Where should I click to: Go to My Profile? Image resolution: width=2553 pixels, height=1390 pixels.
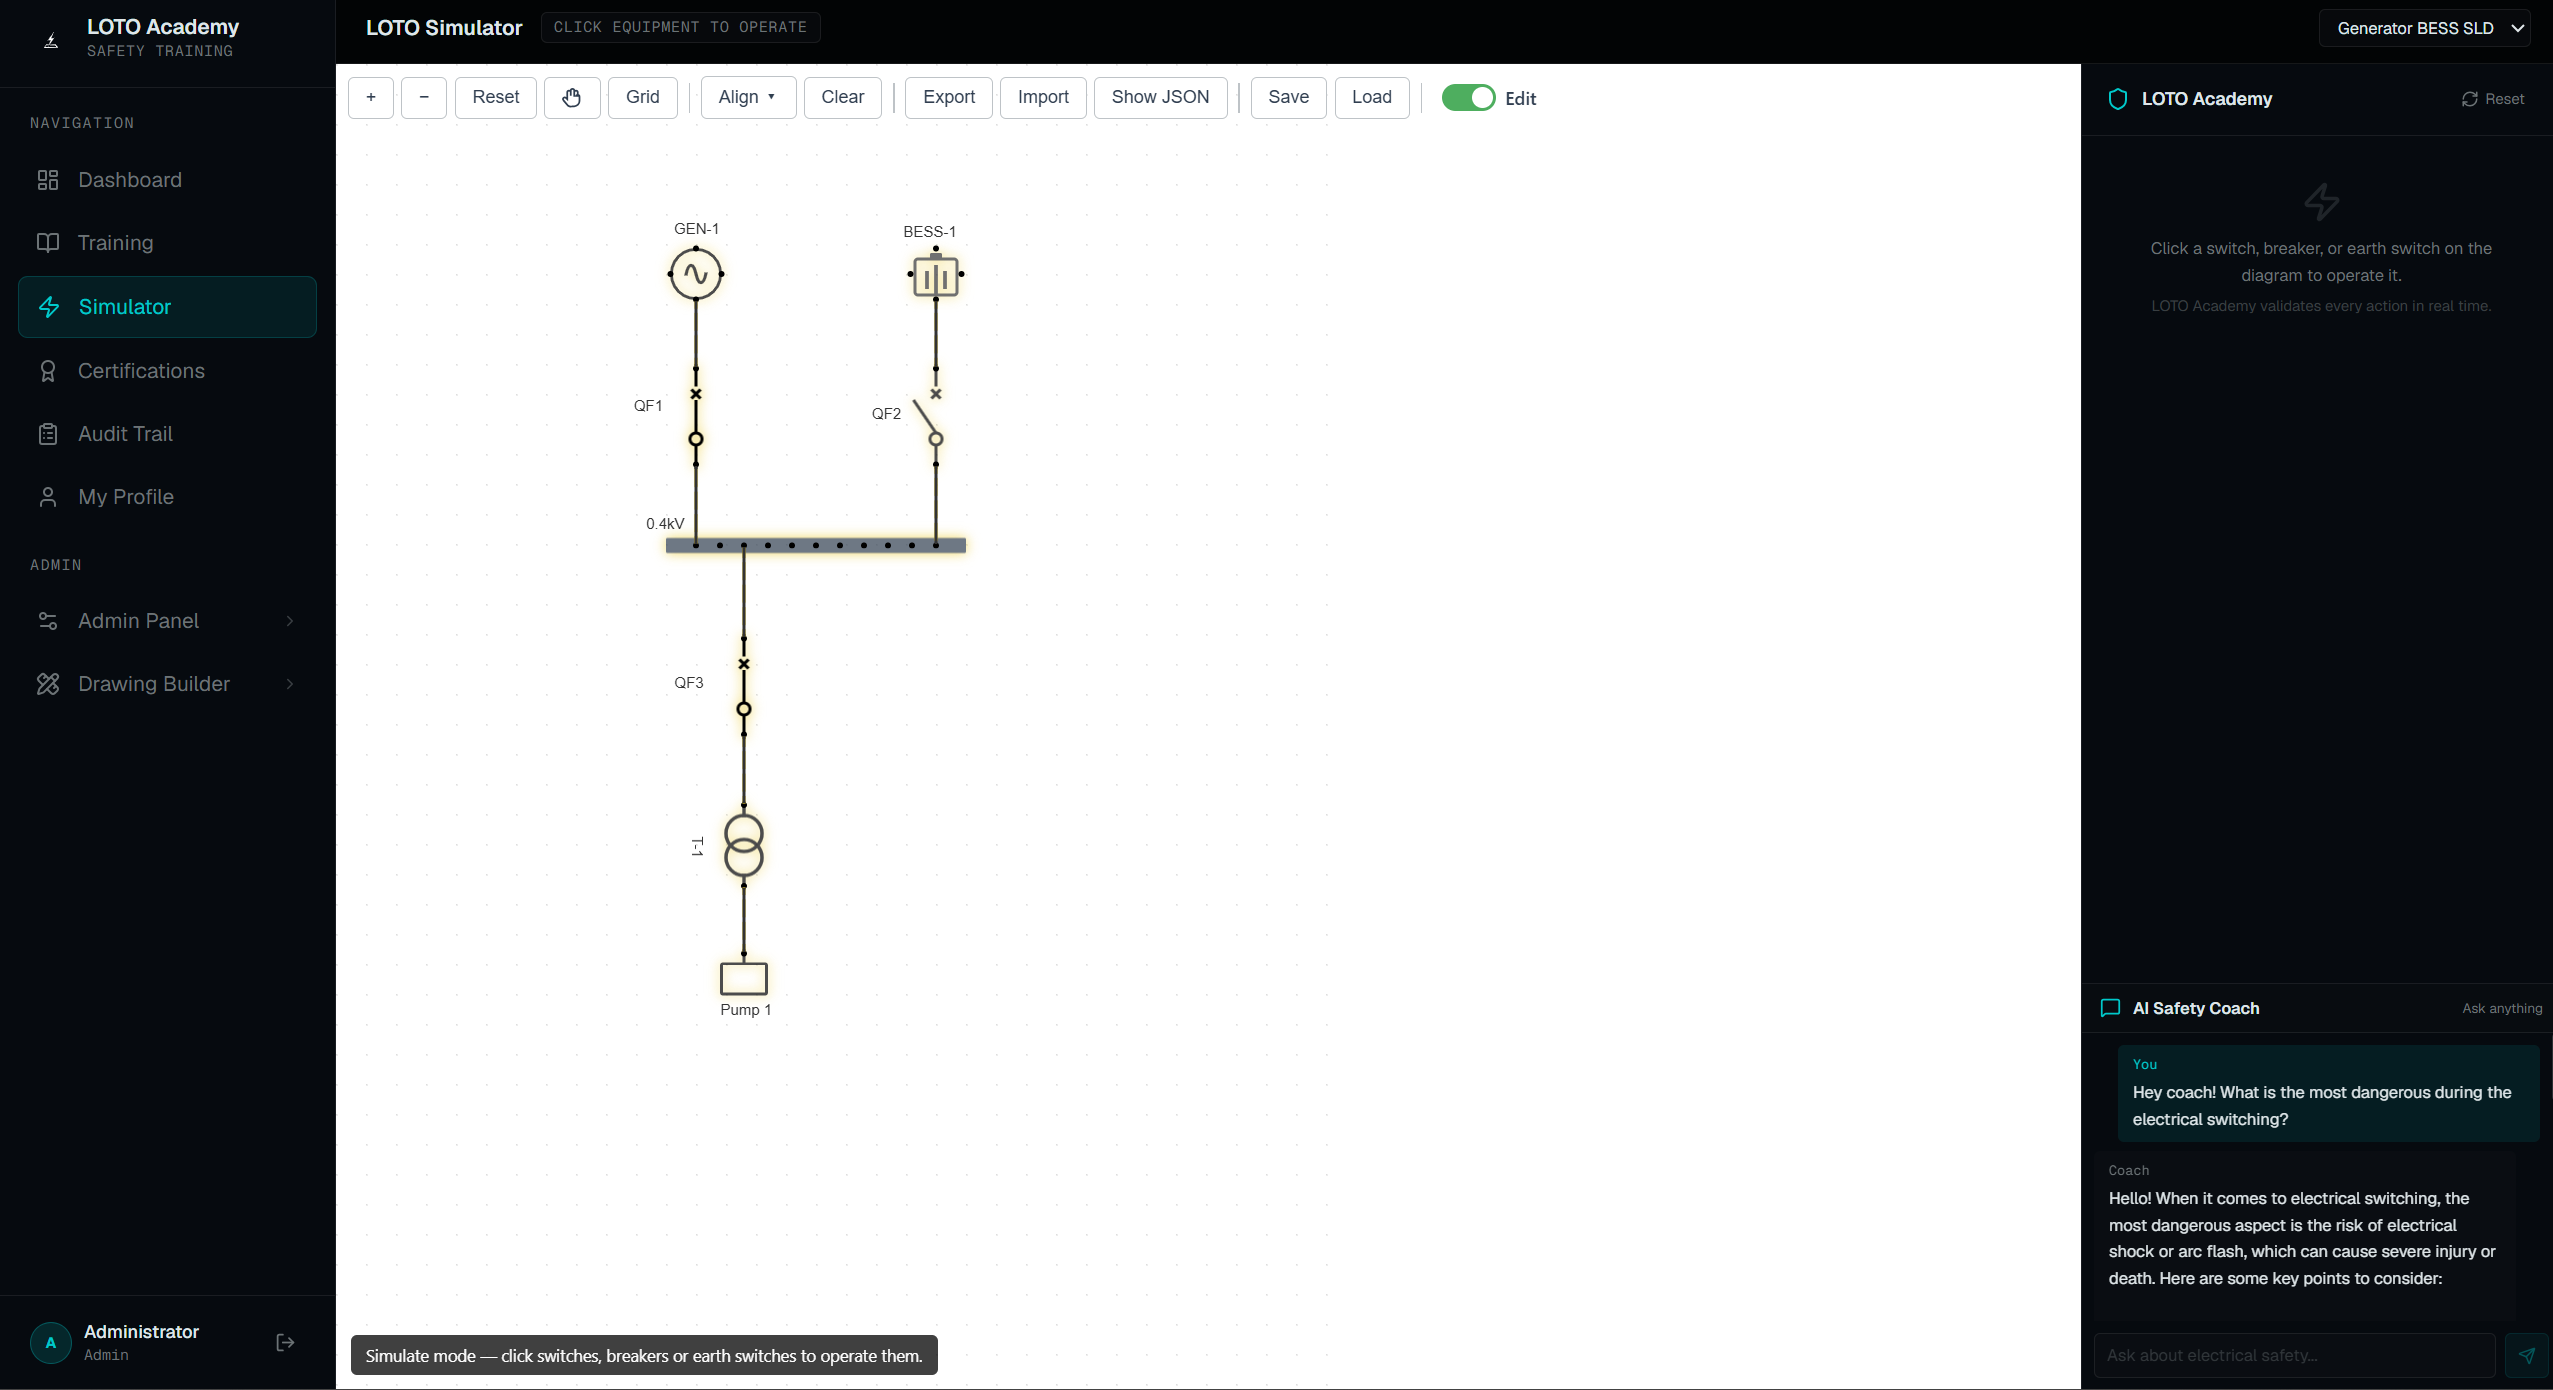click(167, 497)
